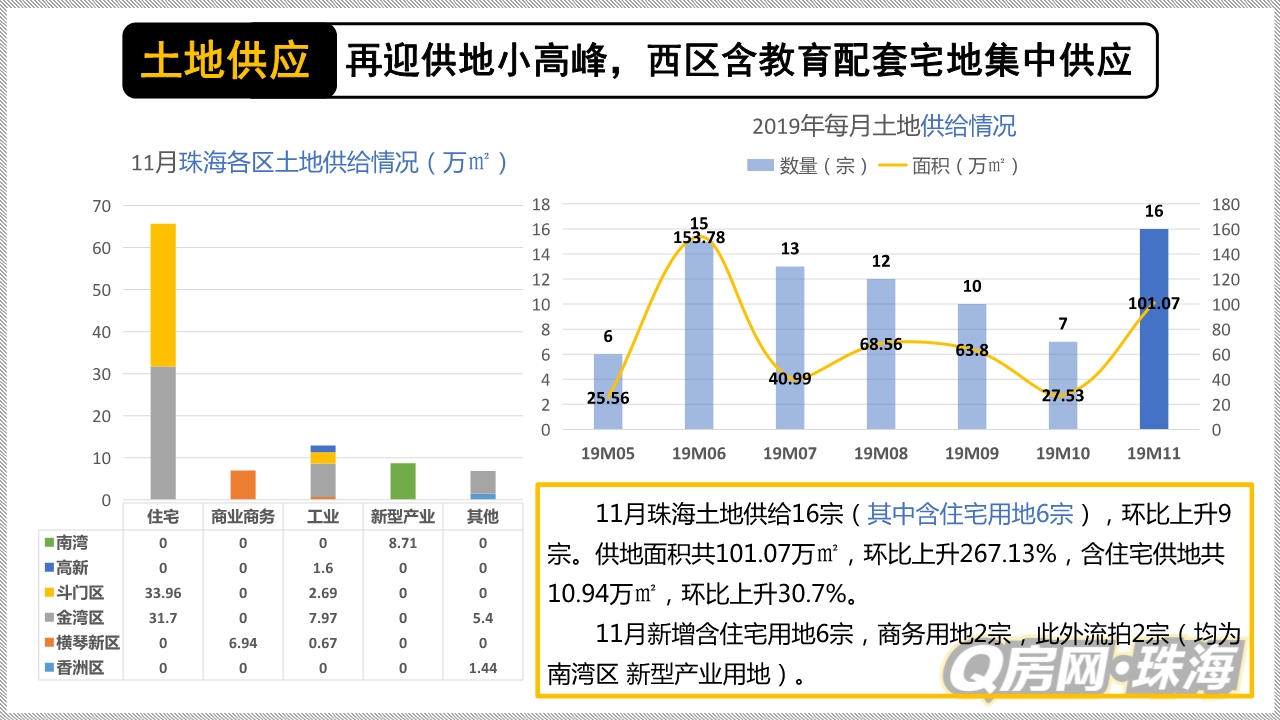
Task: Click the 8.71 value for 南湾
Action: 403,542
